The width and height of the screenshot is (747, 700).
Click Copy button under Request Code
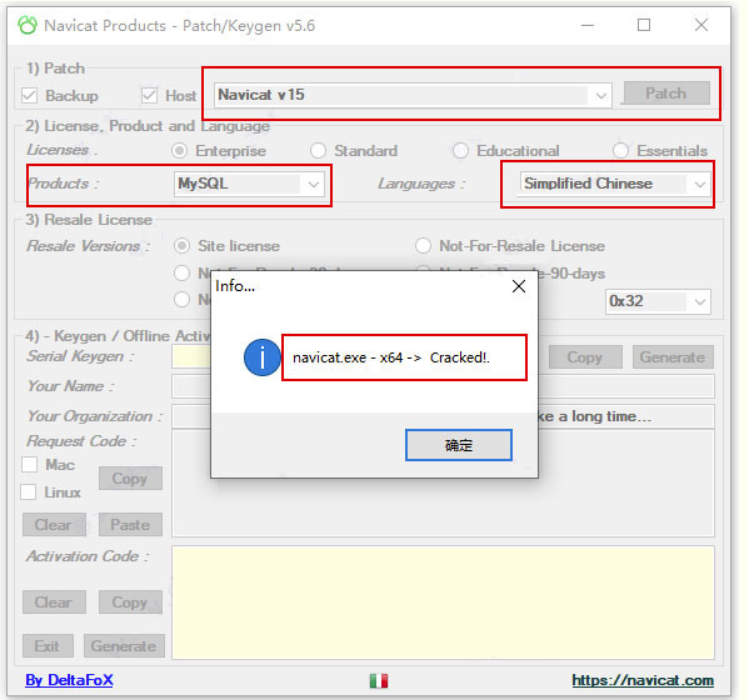[130, 478]
